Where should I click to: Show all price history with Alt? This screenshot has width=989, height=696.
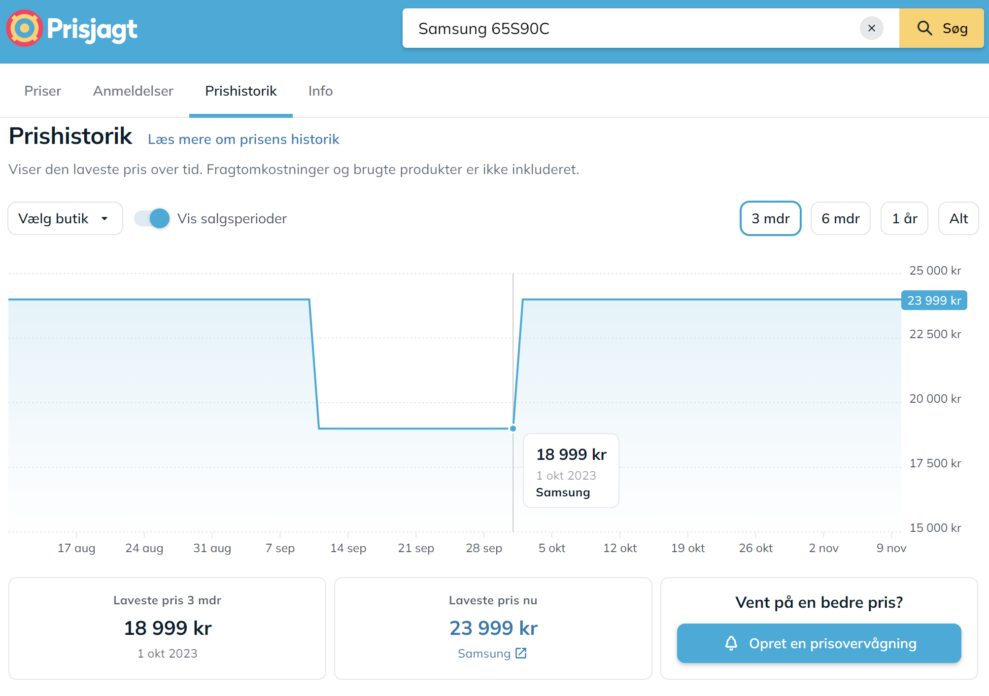pyautogui.click(x=958, y=219)
